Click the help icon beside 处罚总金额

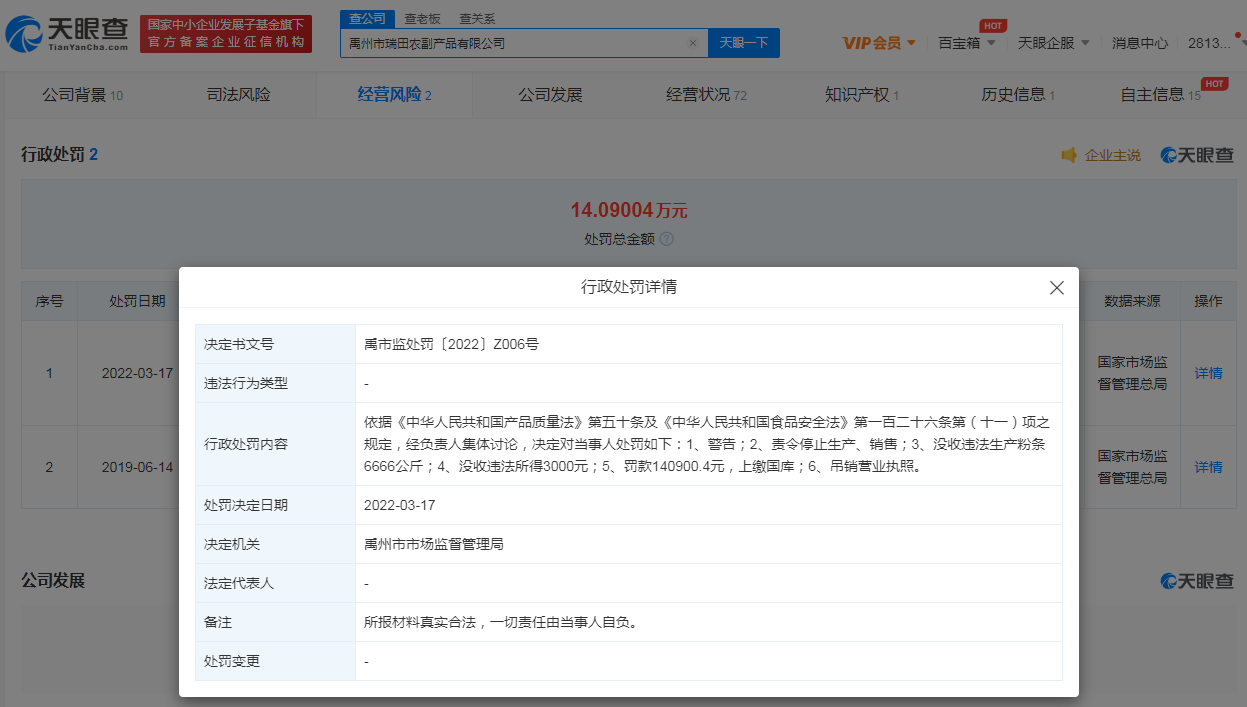667,239
